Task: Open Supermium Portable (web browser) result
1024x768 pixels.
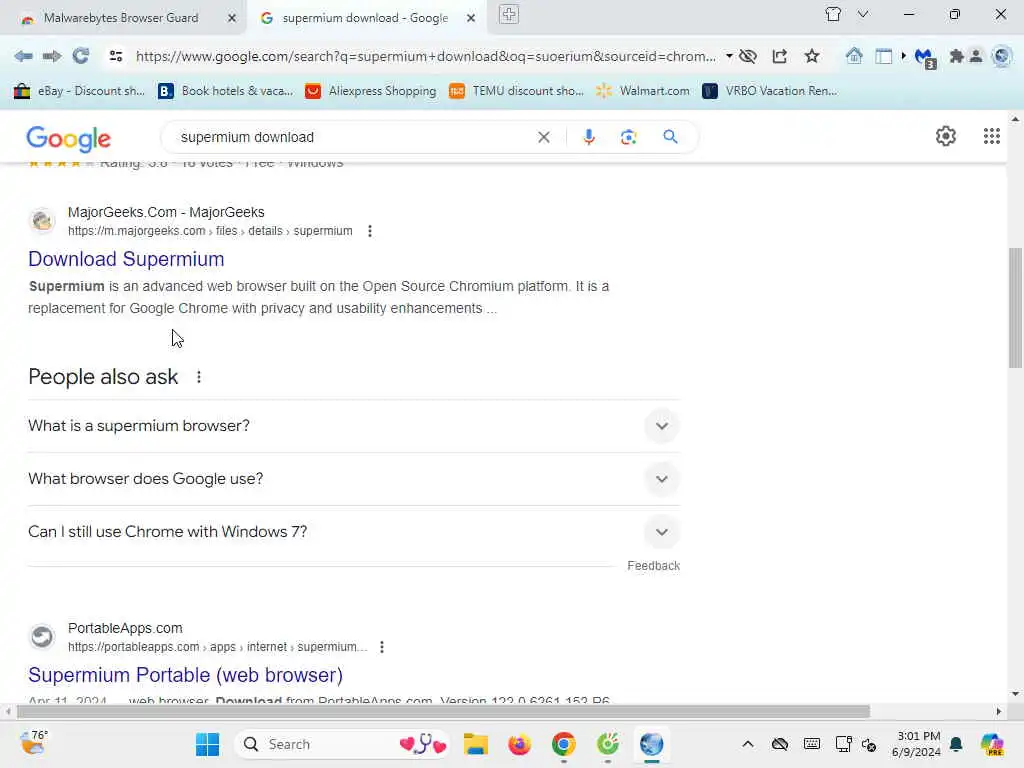Action: click(x=185, y=675)
